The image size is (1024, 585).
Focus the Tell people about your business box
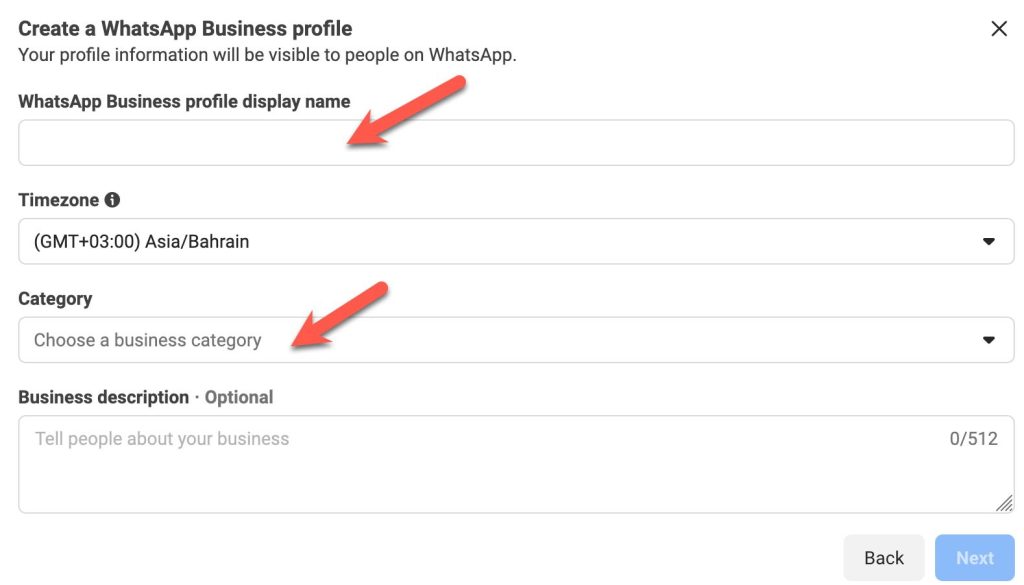[516, 464]
